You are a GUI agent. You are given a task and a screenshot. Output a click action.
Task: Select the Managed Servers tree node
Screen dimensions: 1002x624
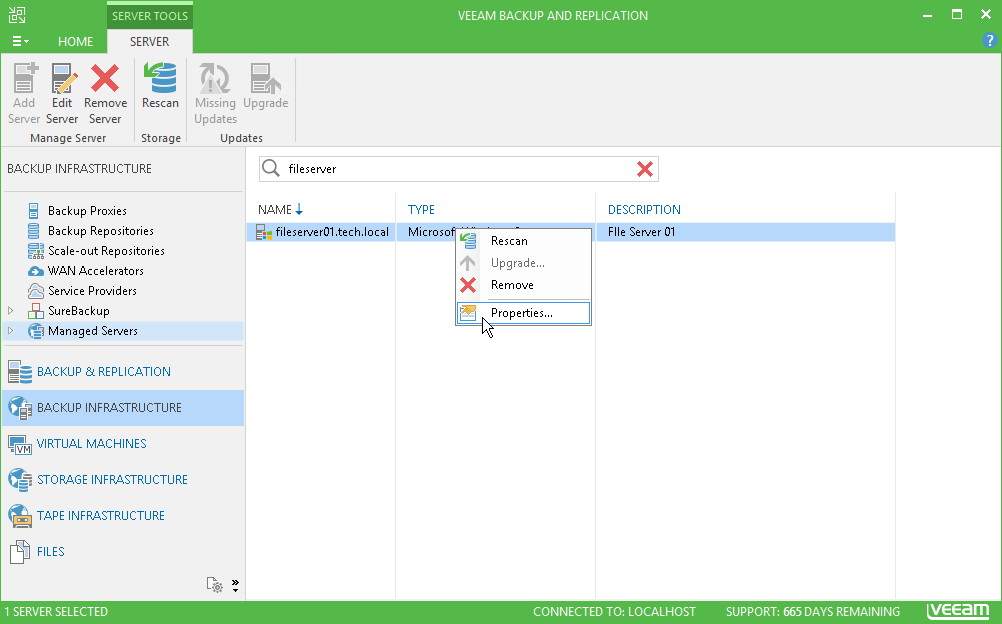93,331
